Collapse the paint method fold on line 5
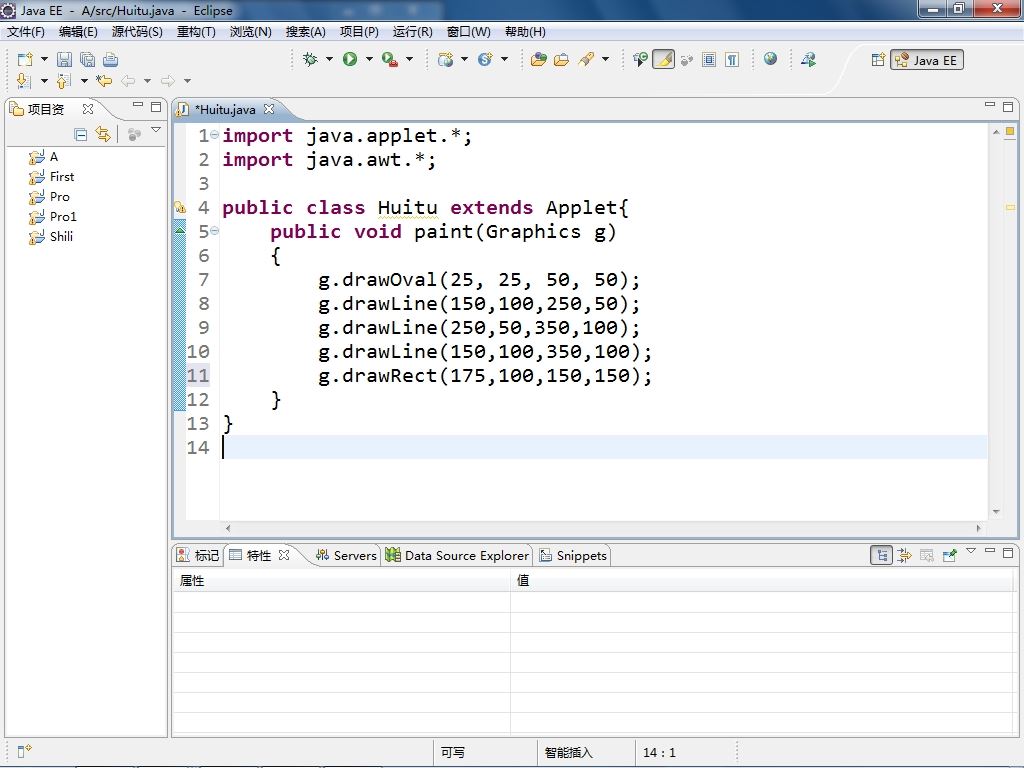This screenshot has height=768, width=1024. 215,232
